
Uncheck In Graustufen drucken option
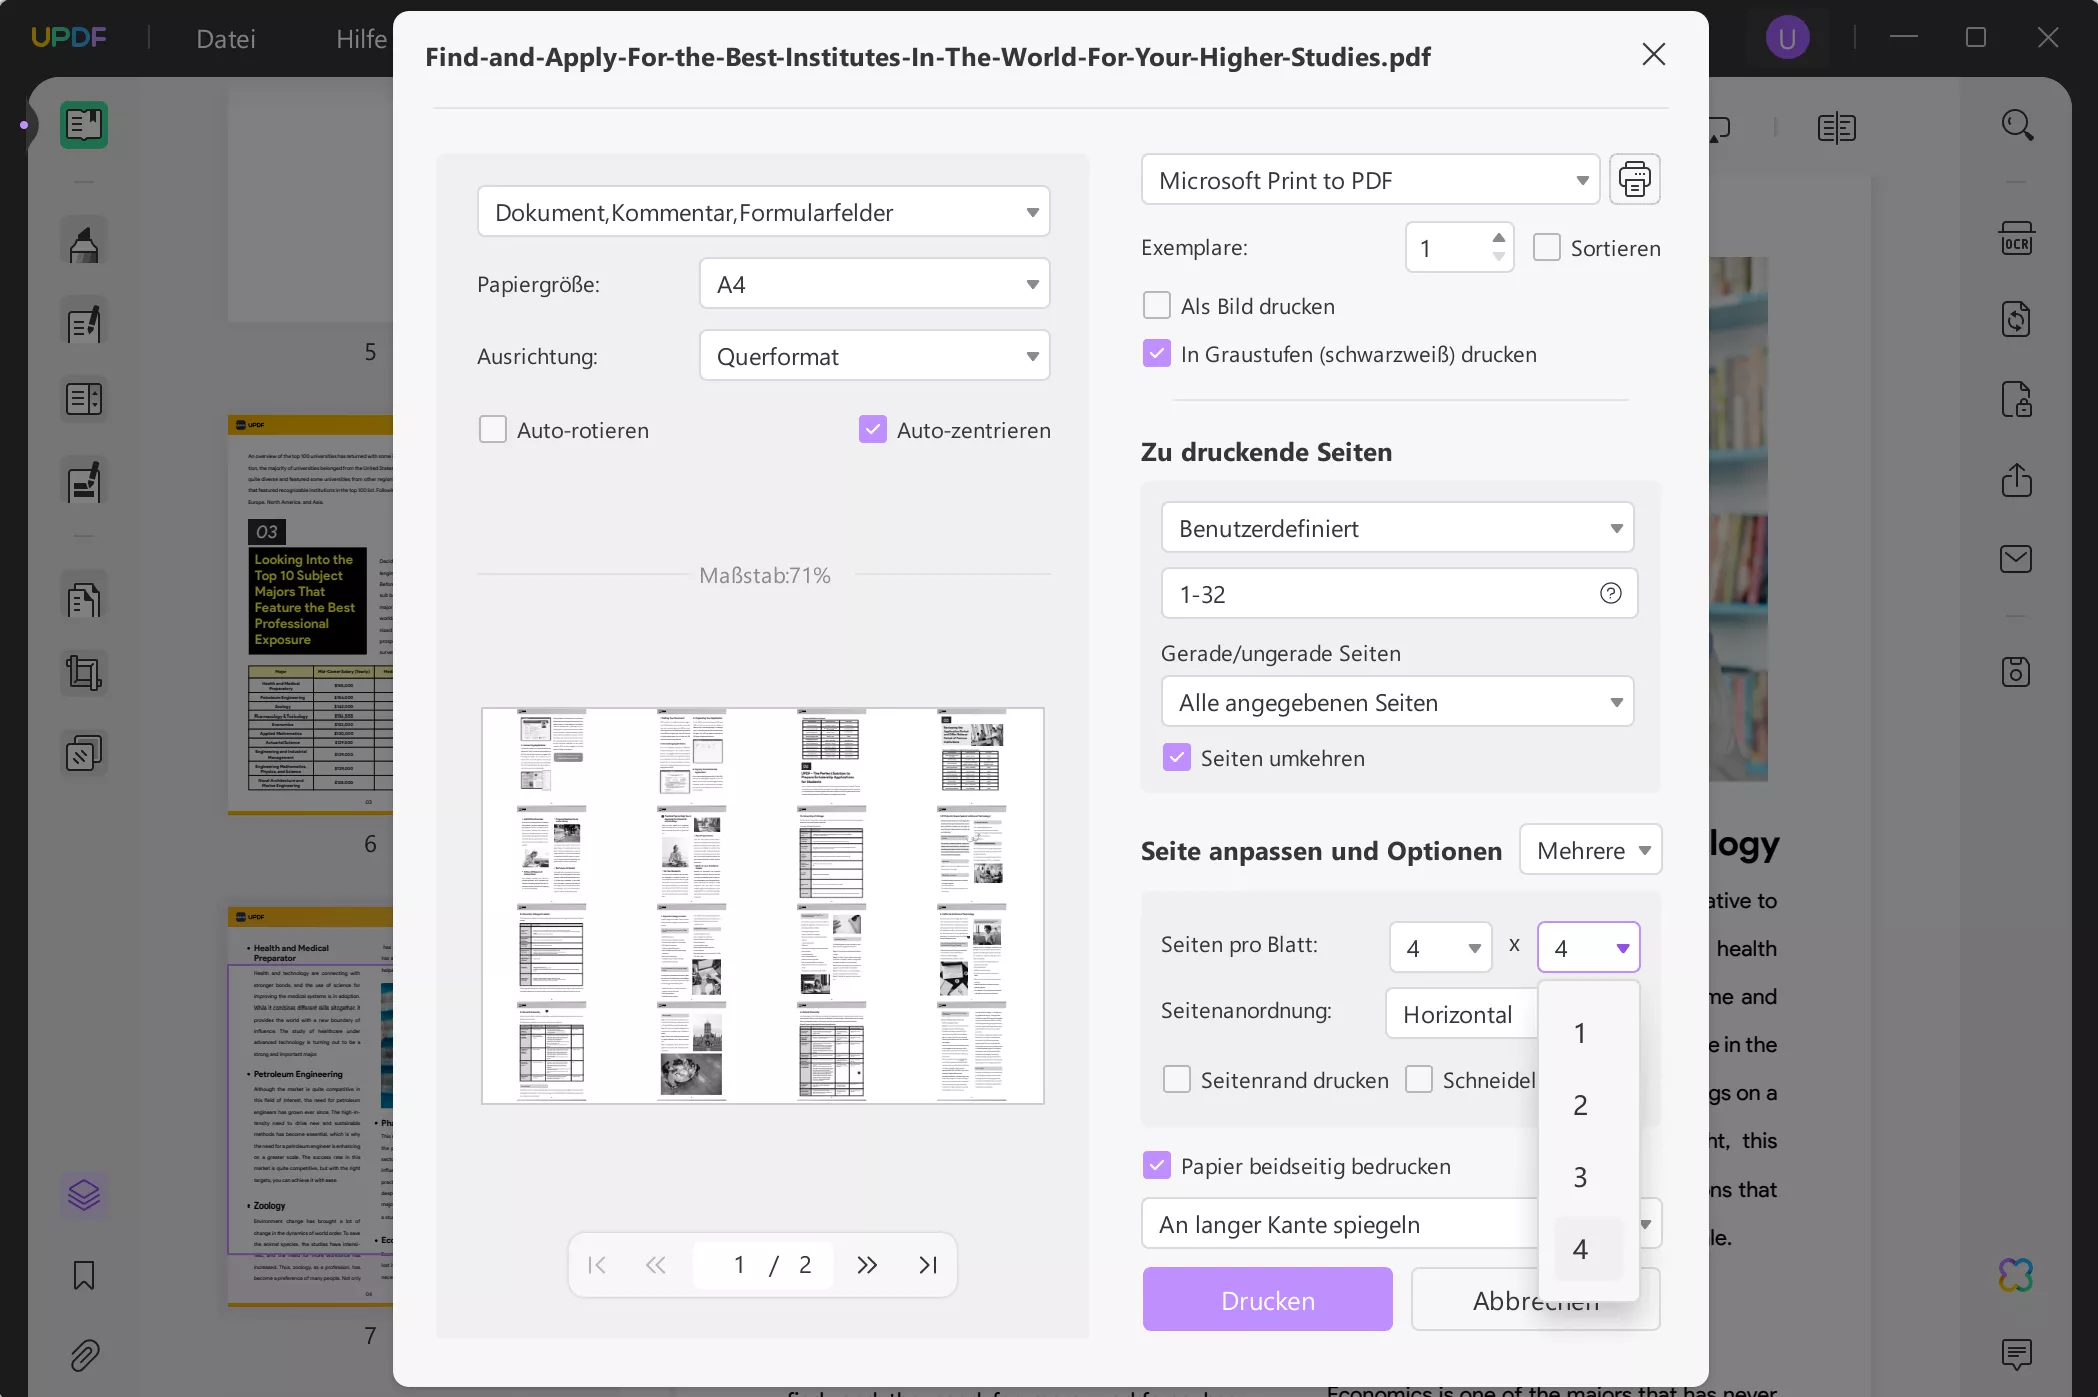(1157, 354)
